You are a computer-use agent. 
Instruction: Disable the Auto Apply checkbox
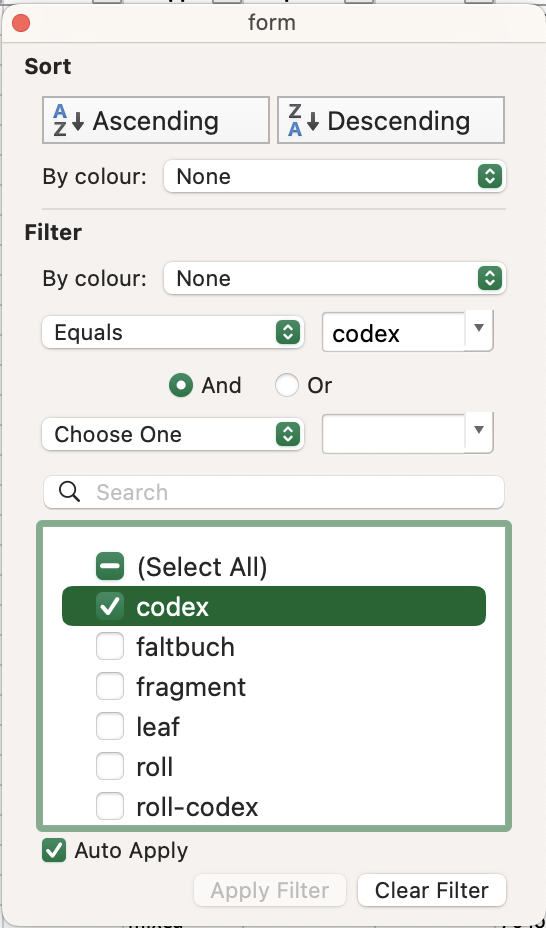point(54,850)
